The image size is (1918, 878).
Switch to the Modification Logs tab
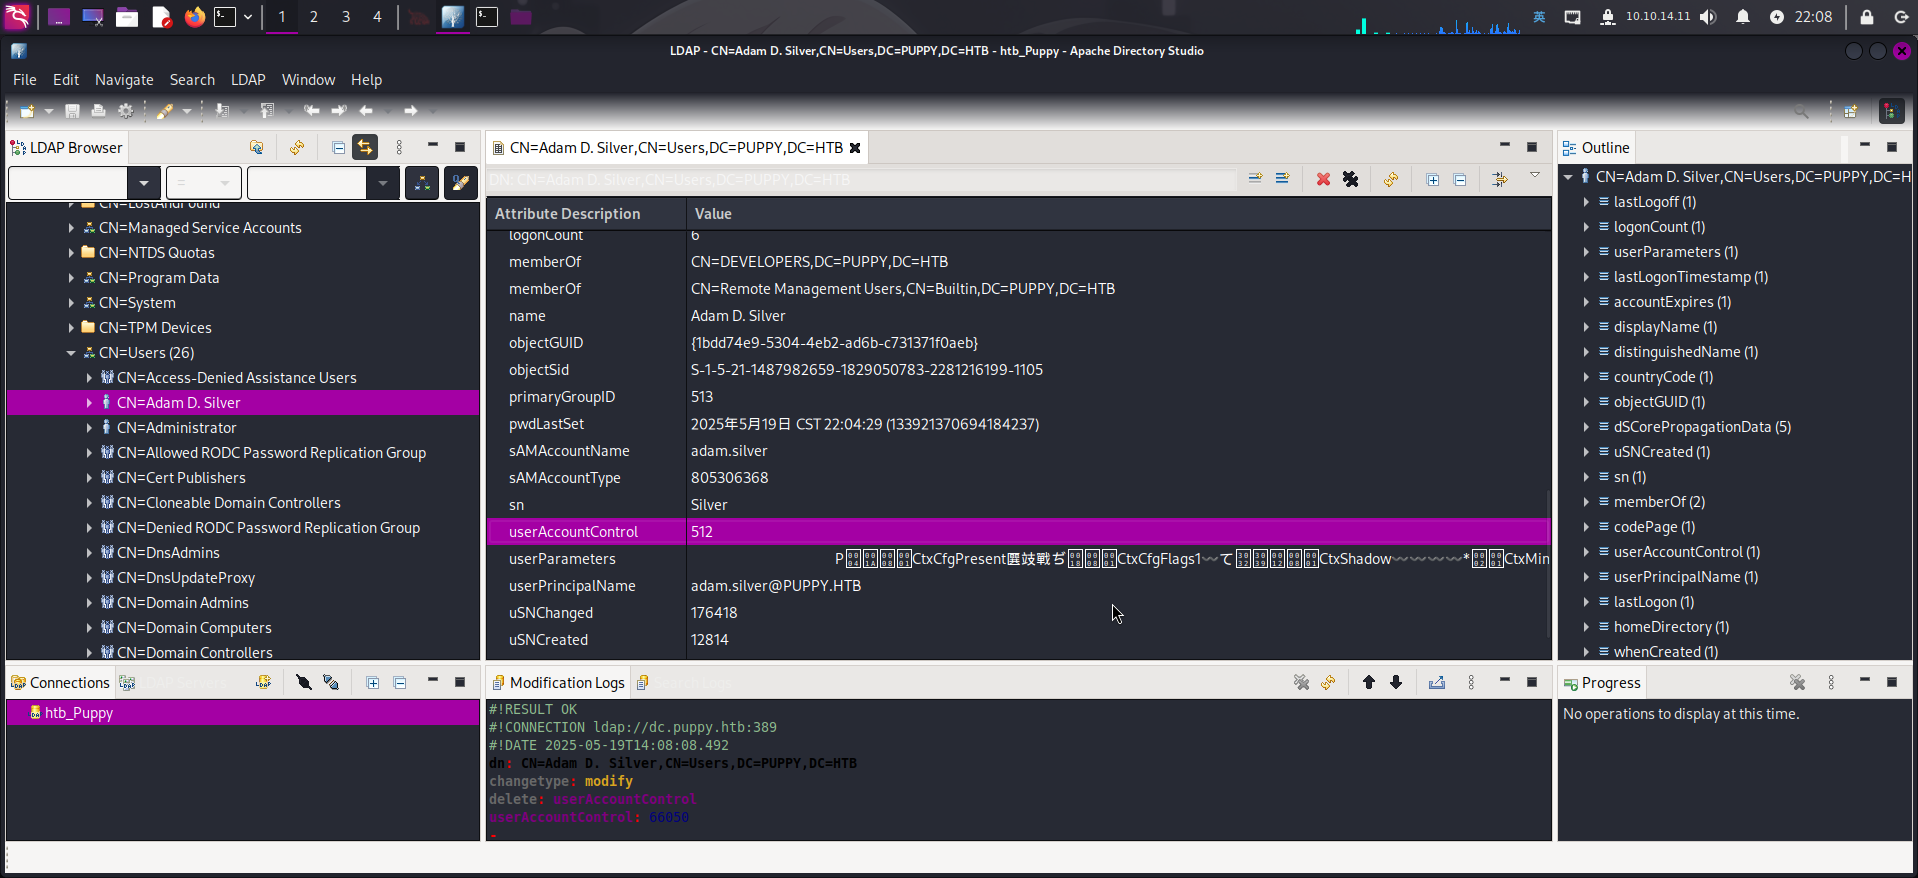tap(566, 682)
